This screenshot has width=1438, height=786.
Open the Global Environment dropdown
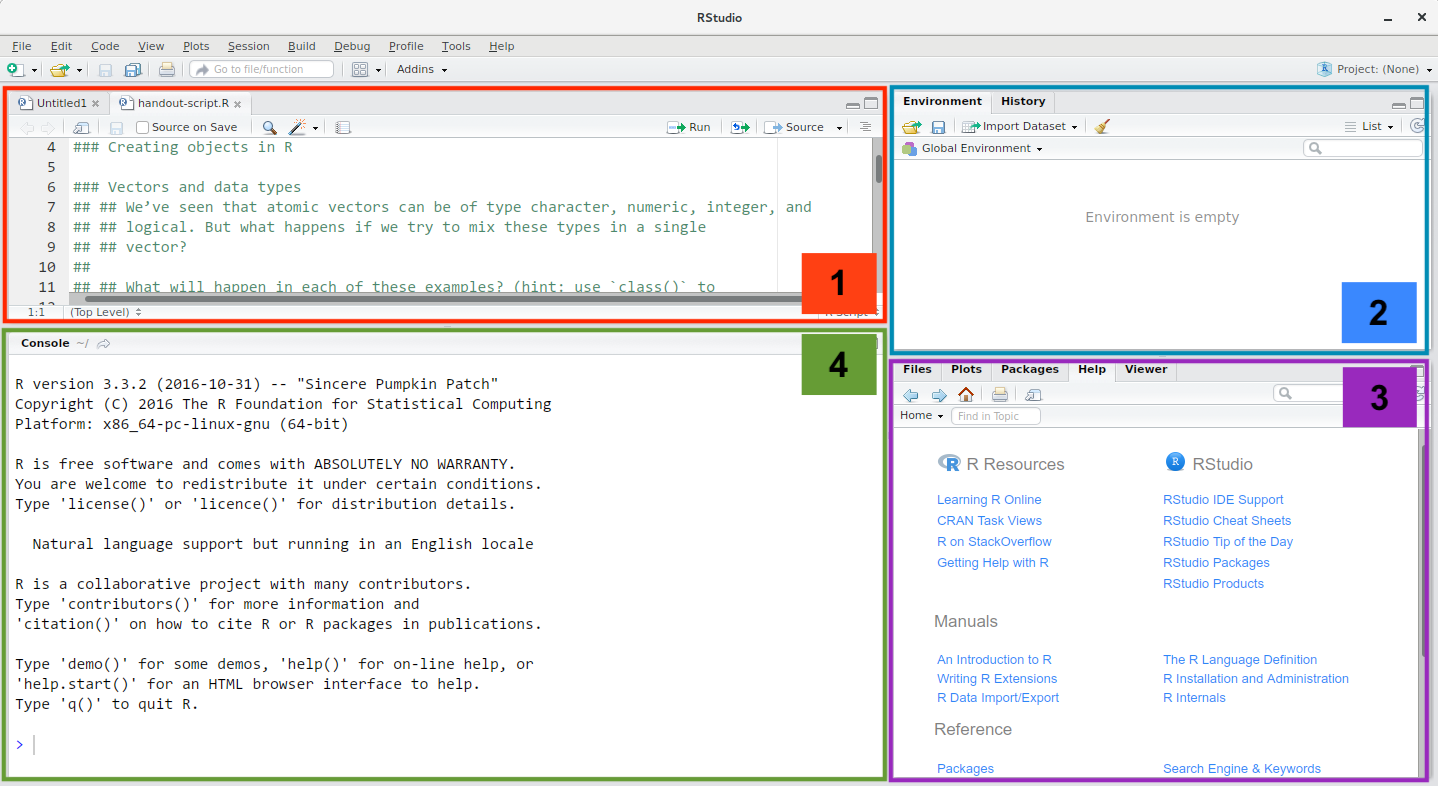click(972, 148)
